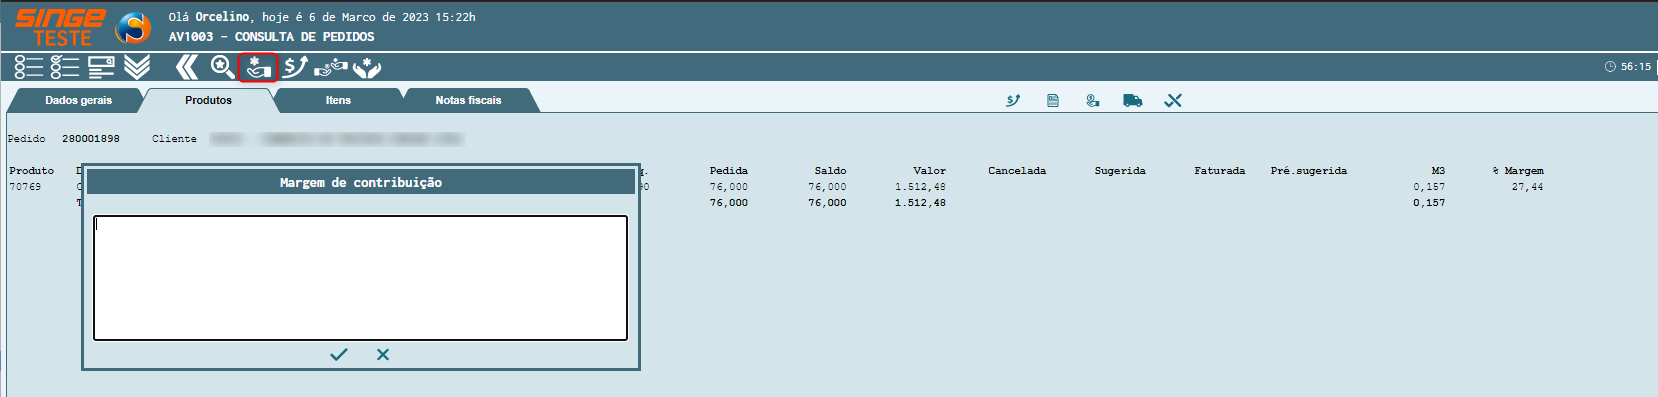Click the hand holding coin icon

click(1093, 100)
